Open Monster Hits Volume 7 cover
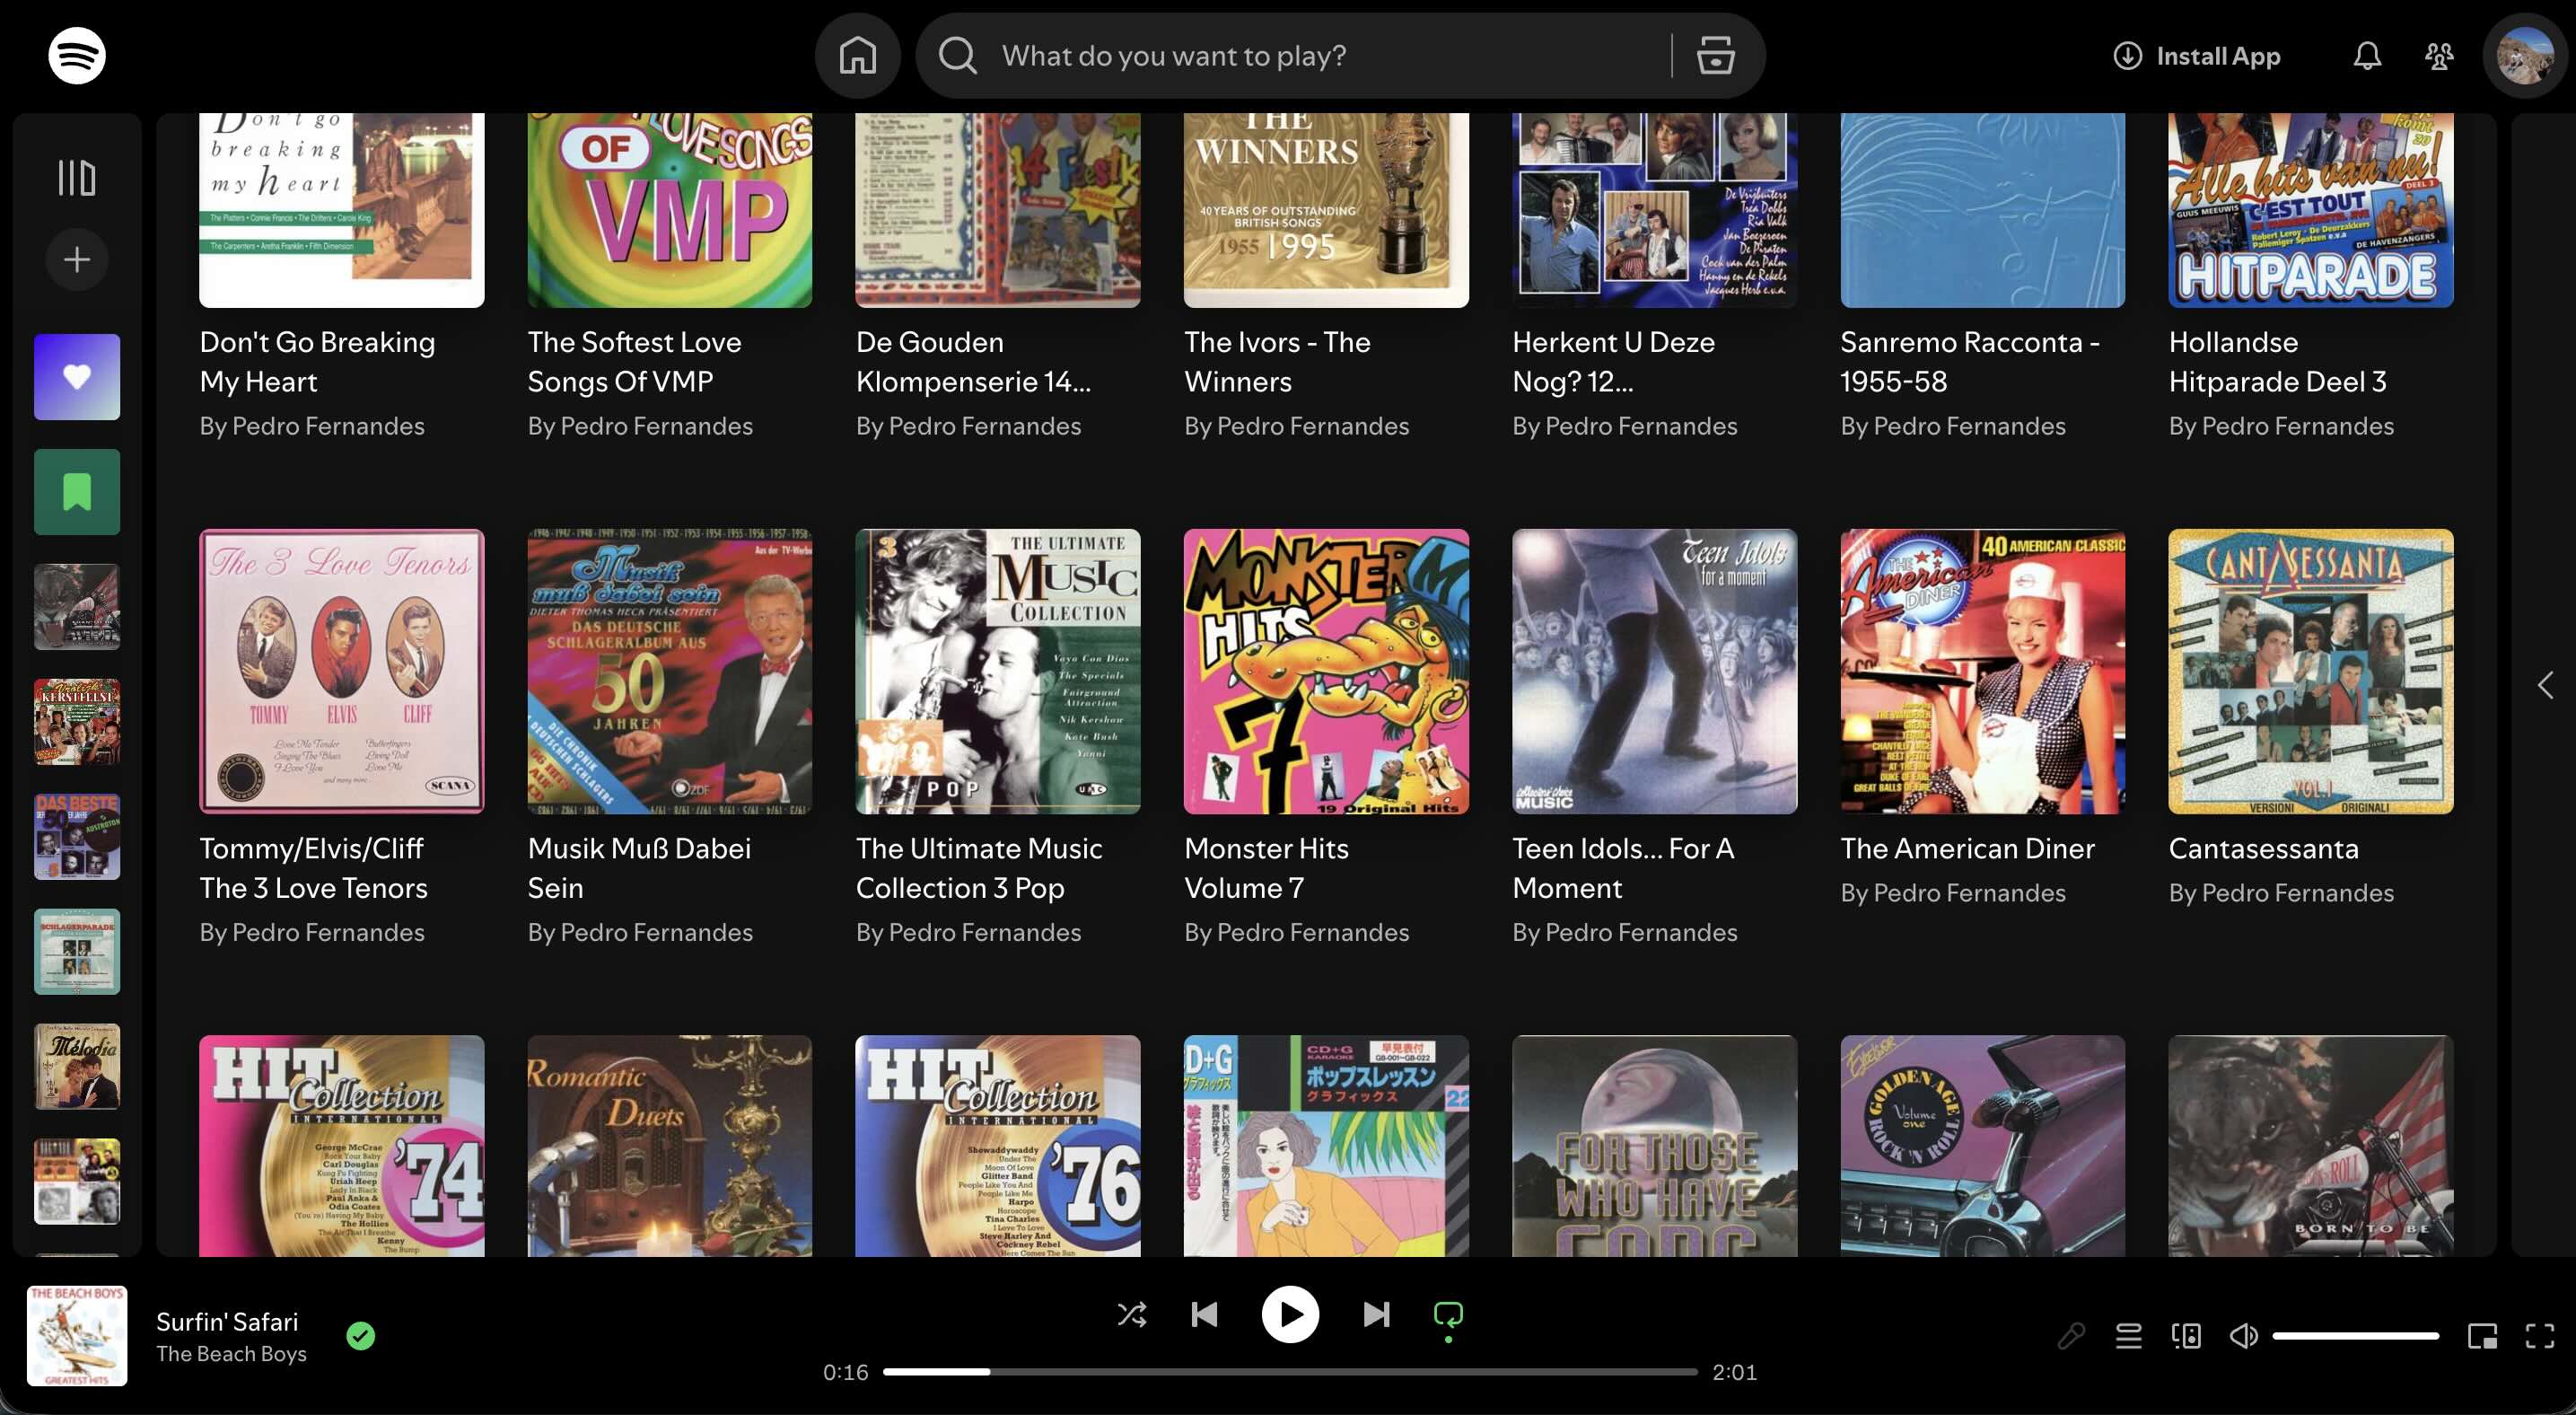The width and height of the screenshot is (2576, 1415). (x=1326, y=671)
